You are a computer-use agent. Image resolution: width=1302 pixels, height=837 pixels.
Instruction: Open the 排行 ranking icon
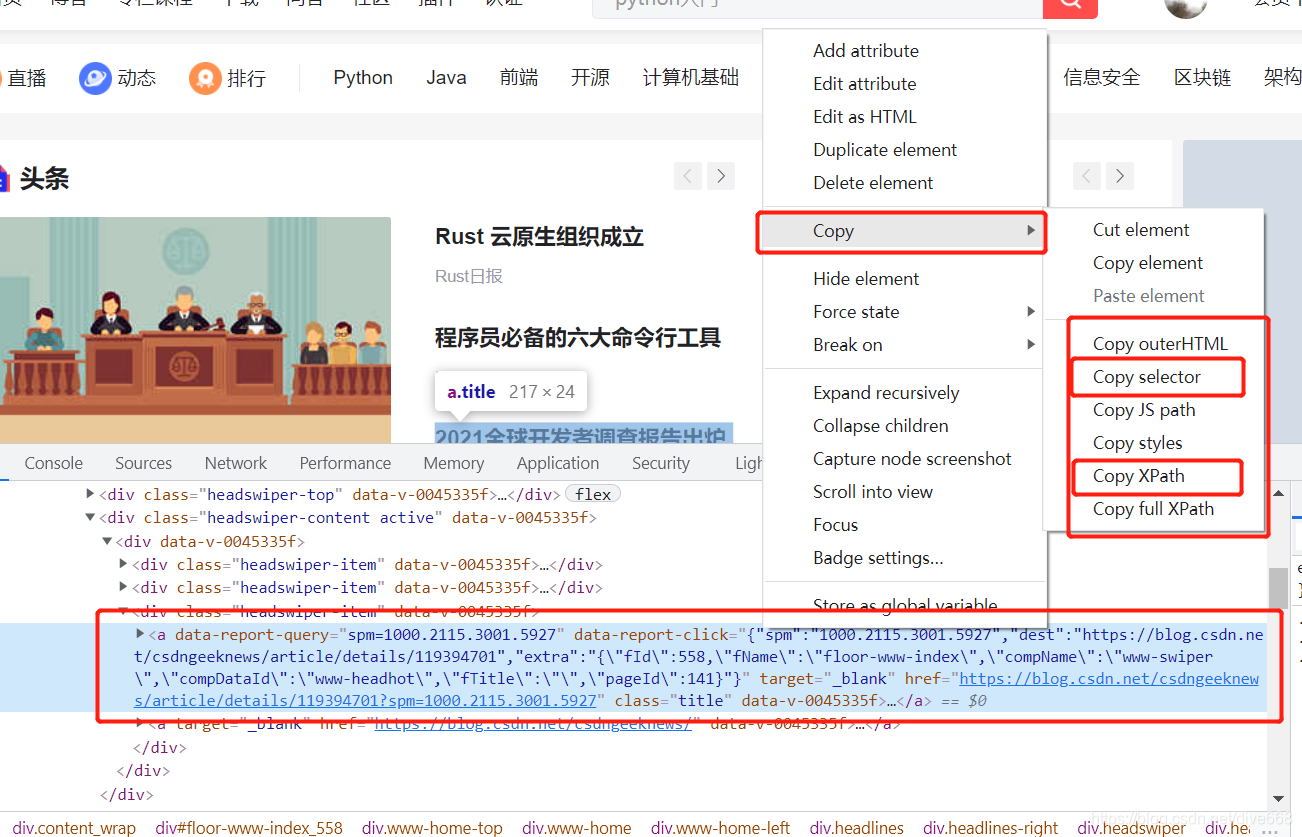click(x=205, y=78)
